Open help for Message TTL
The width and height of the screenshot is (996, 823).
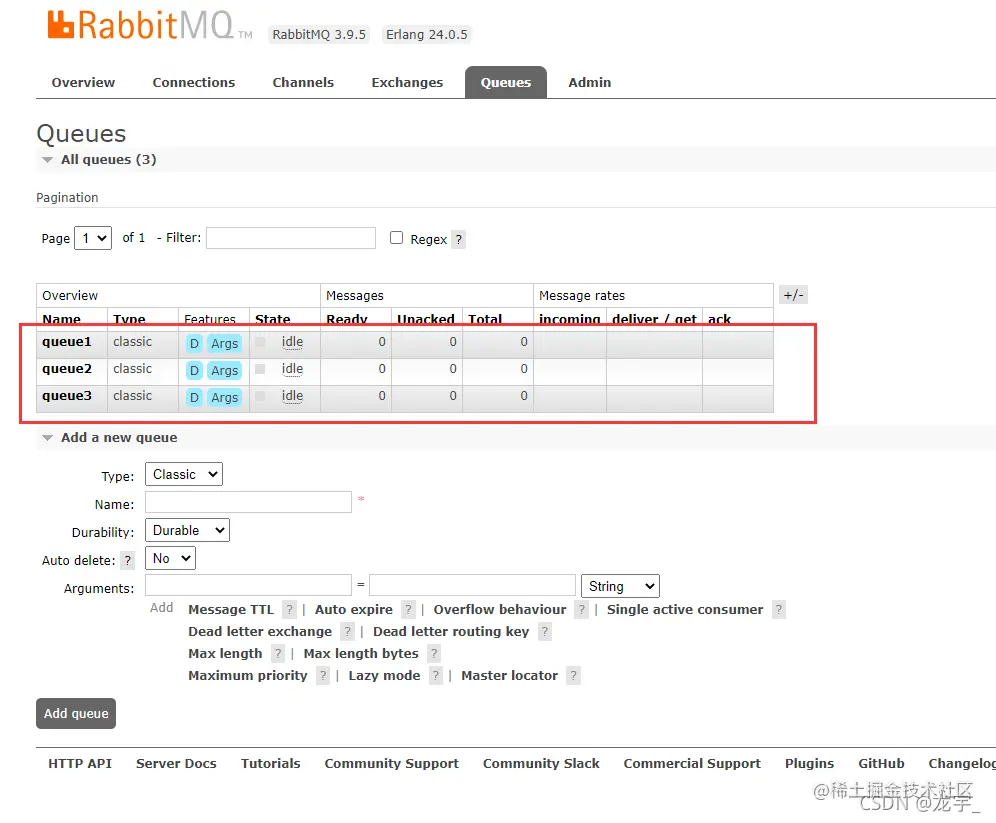(289, 610)
